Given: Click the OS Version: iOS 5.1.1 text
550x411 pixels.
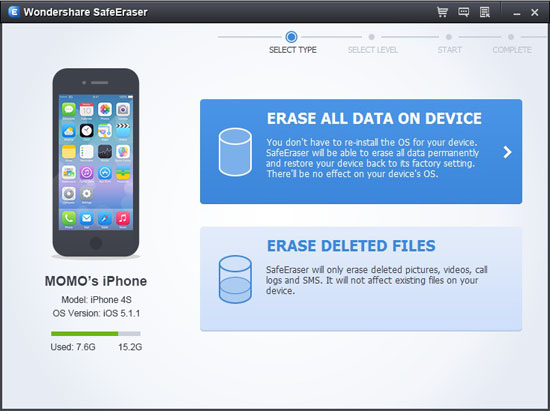Looking at the screenshot, I should point(96,313).
